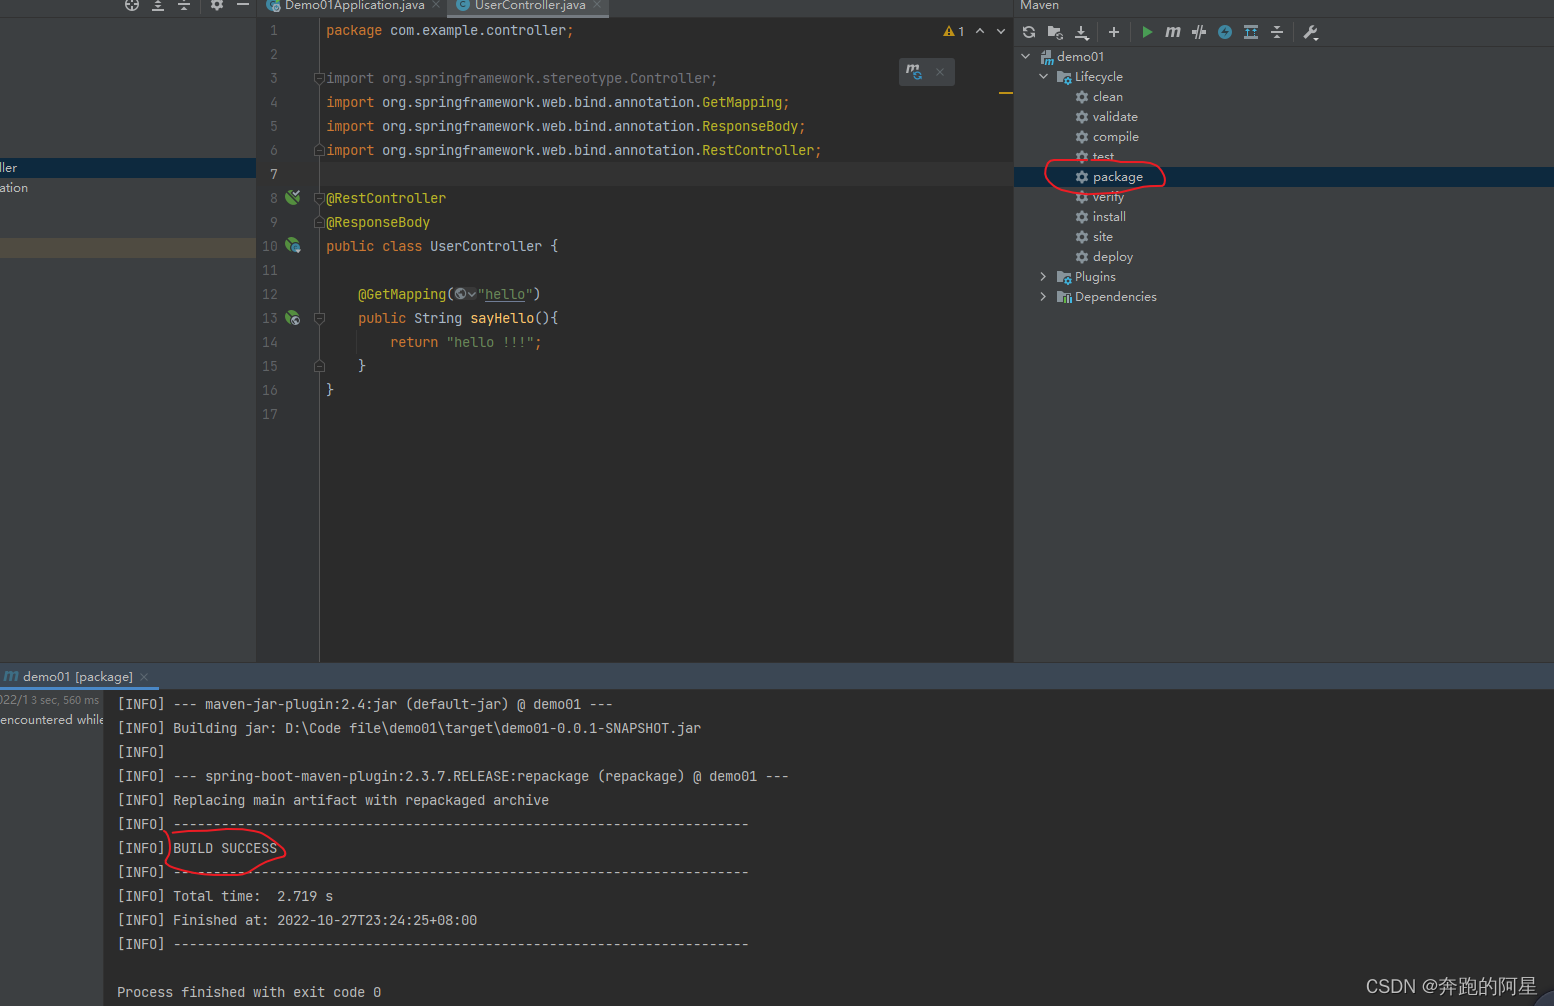Select the demo01 [package] run tab
This screenshot has height=1006, width=1554.
coord(77,677)
